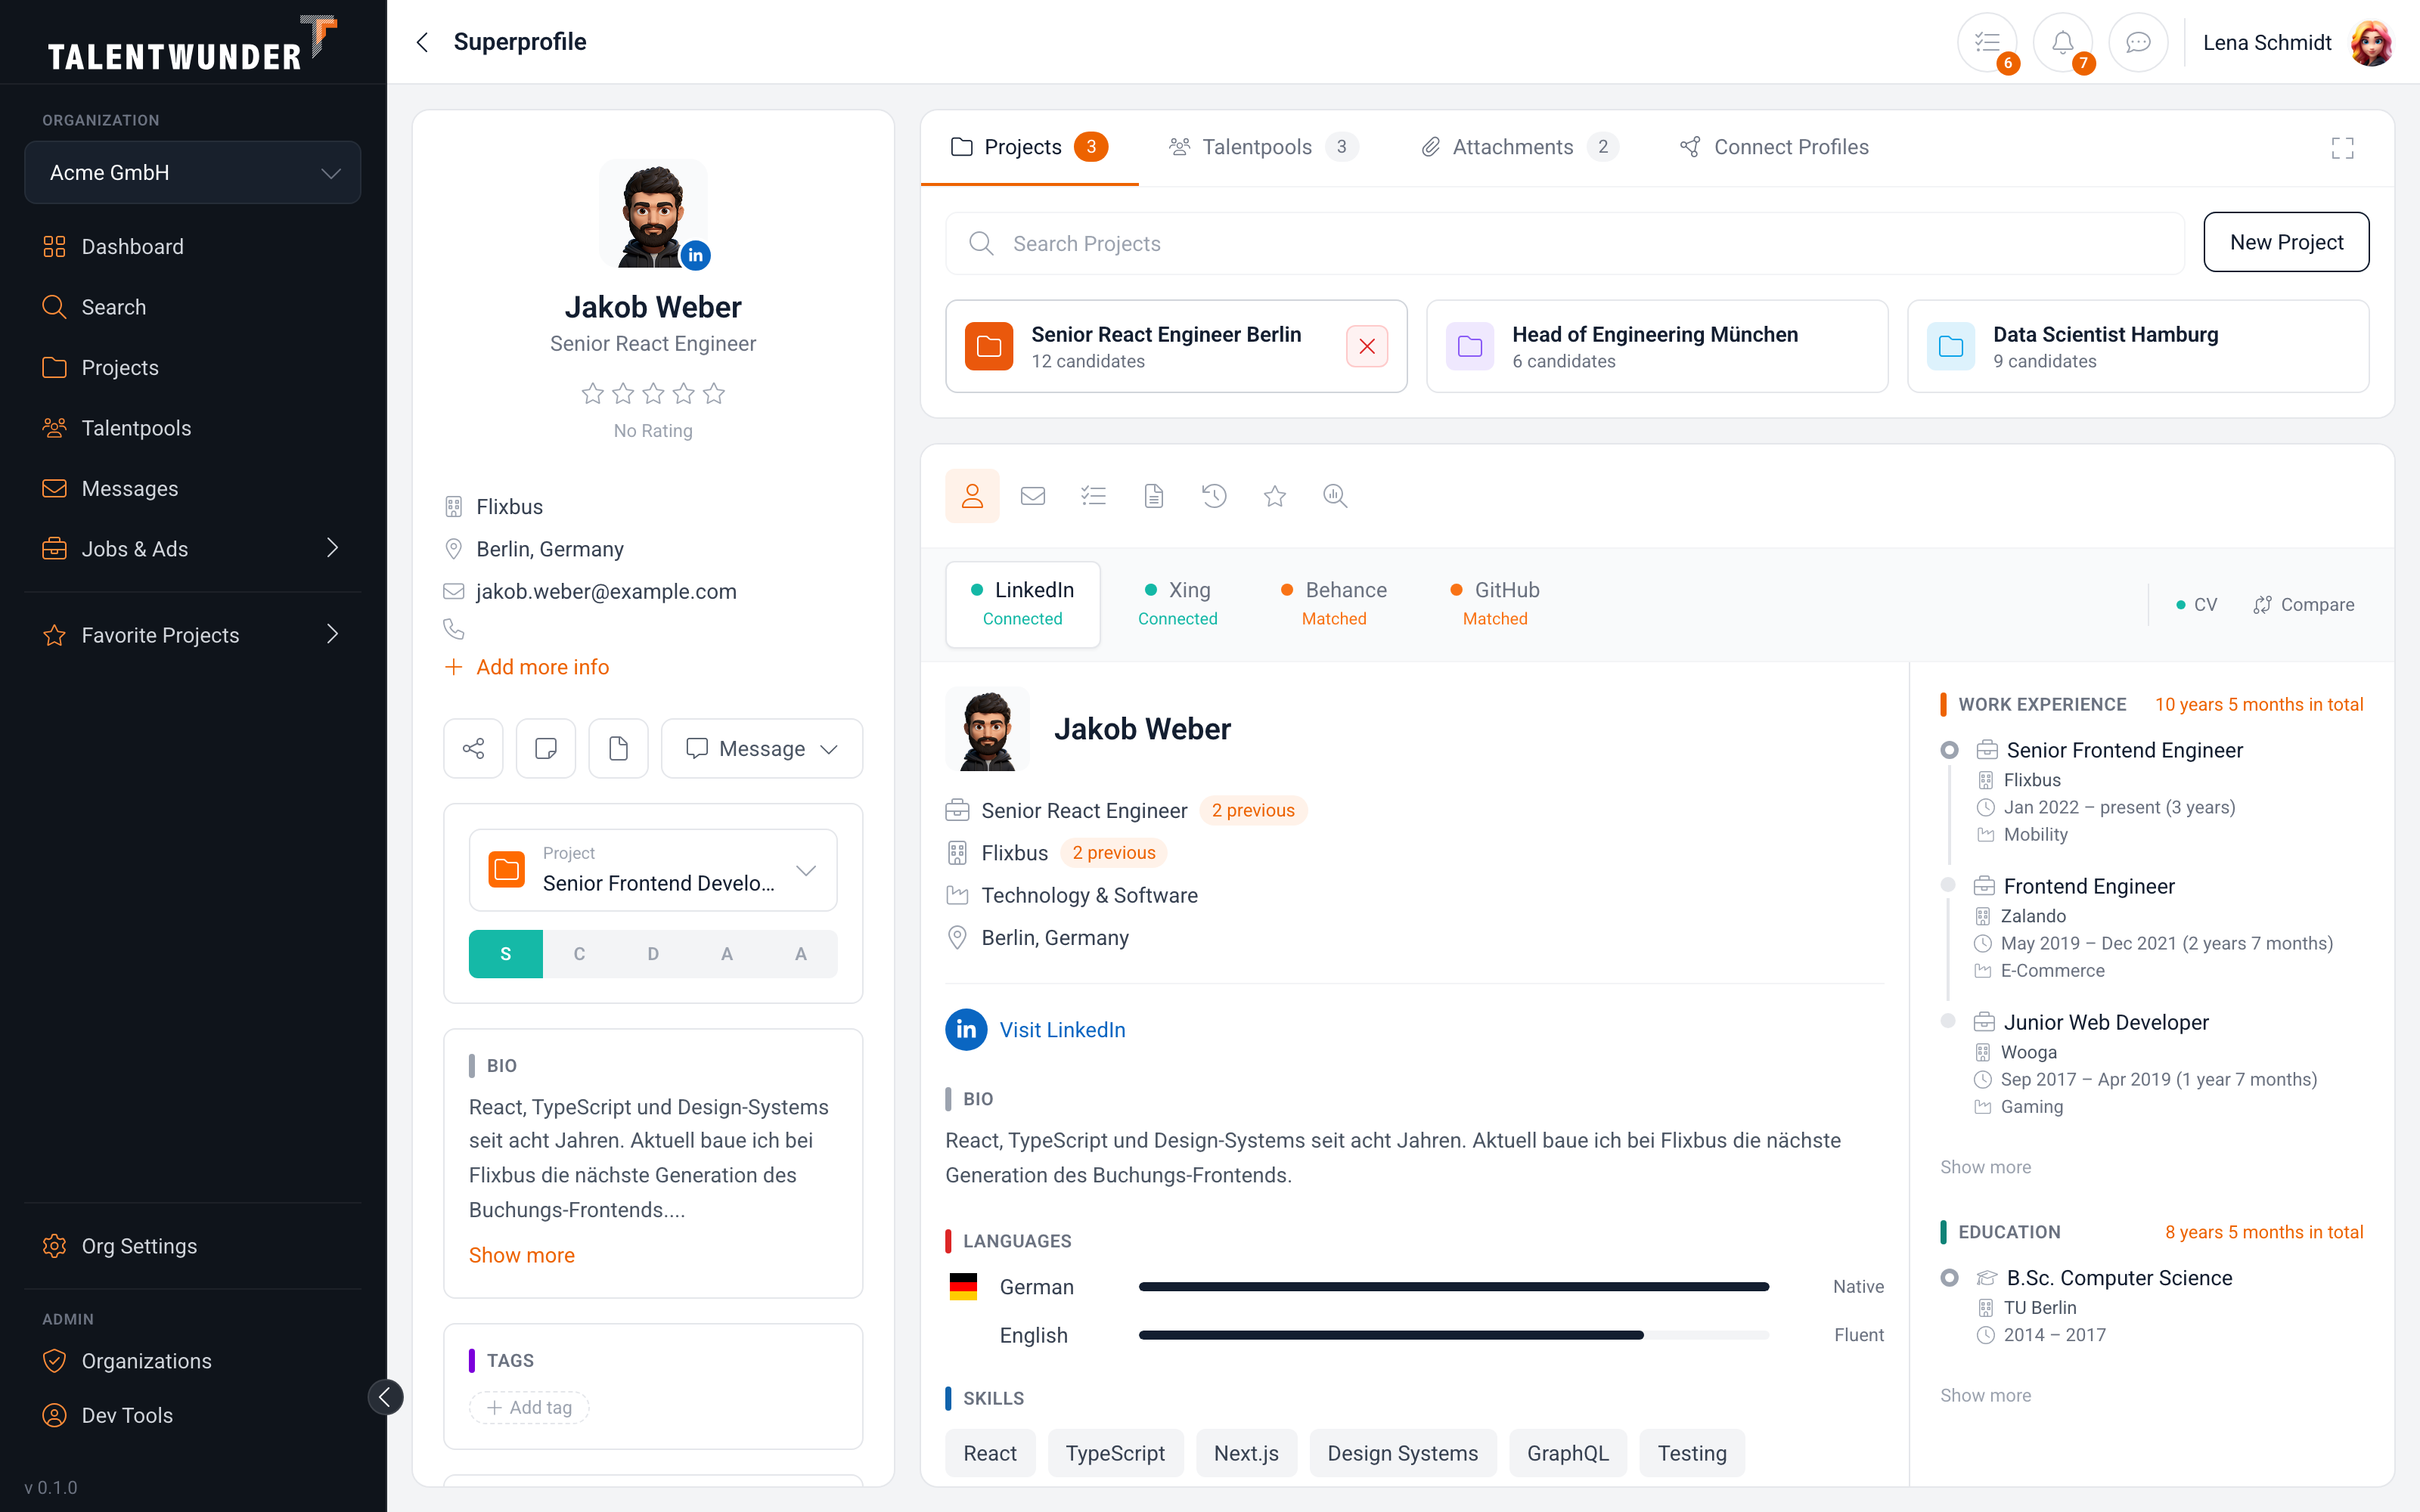This screenshot has height=1512, width=2420.
Task: Click the LinkedIn logo beside Visit LinkedIn
Action: click(966, 1030)
